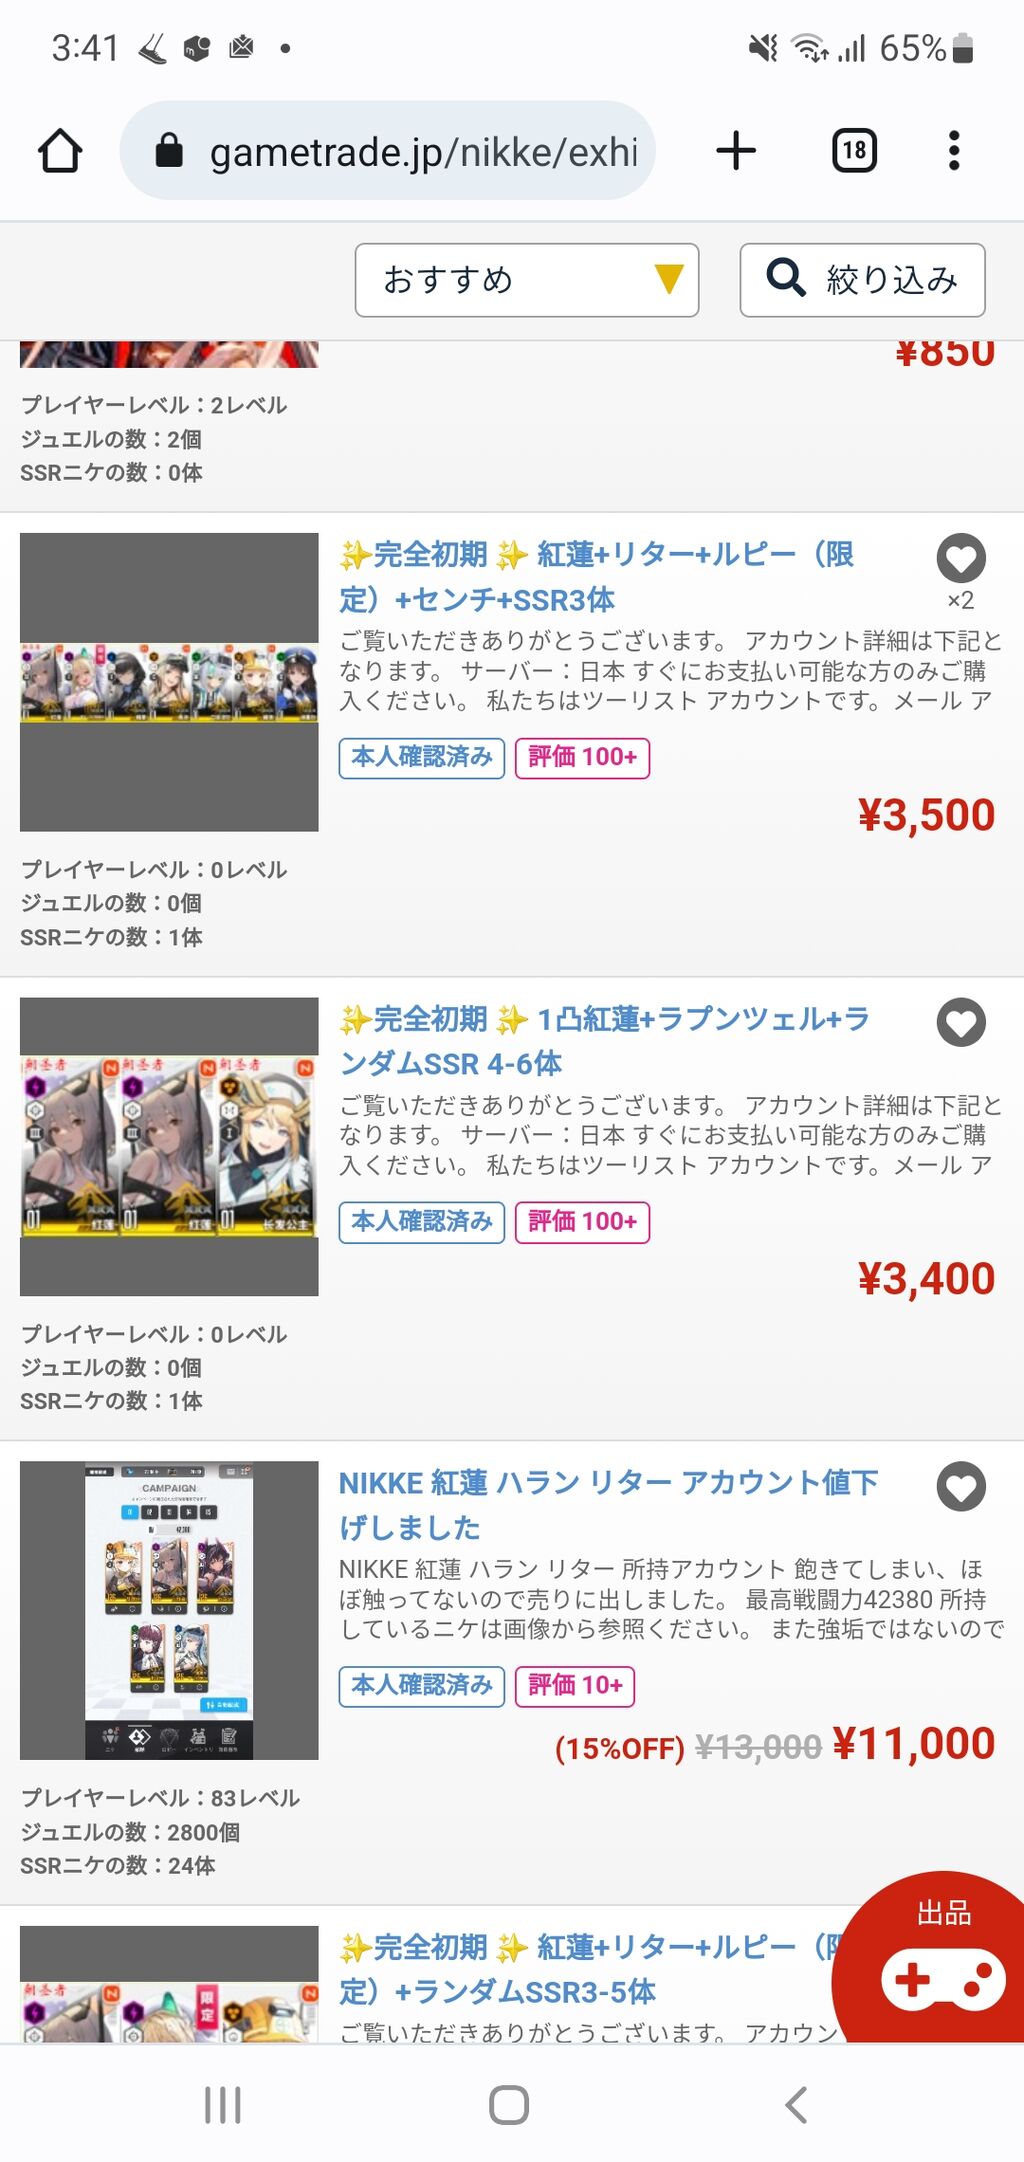Open the NIKKE 紅蓮 ハラン リター listing title
Screen dimensions: 1024x2162
pyautogui.click(x=608, y=1505)
